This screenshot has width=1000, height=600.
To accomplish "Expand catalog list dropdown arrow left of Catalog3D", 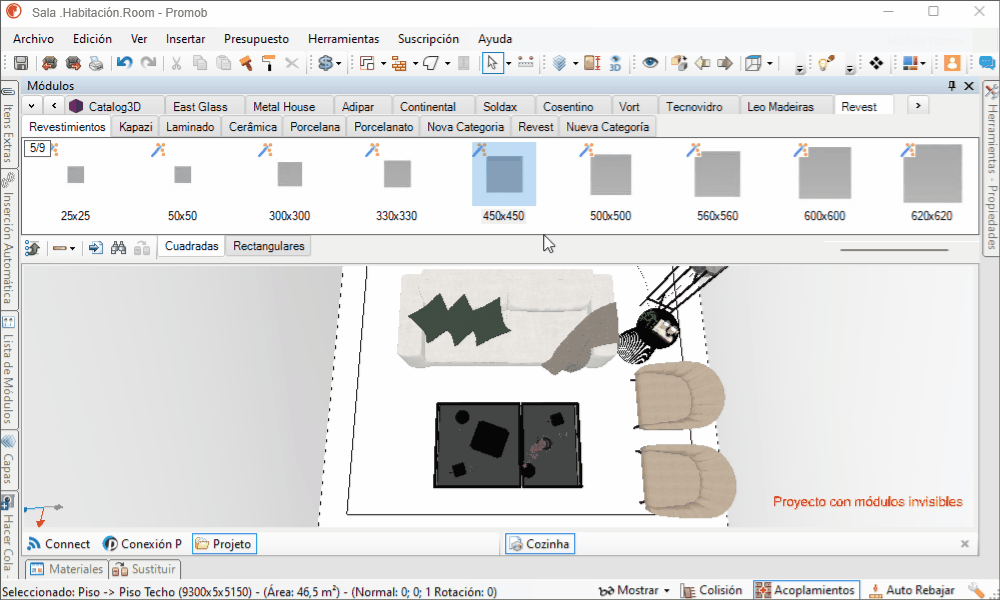I will pyautogui.click(x=31, y=106).
